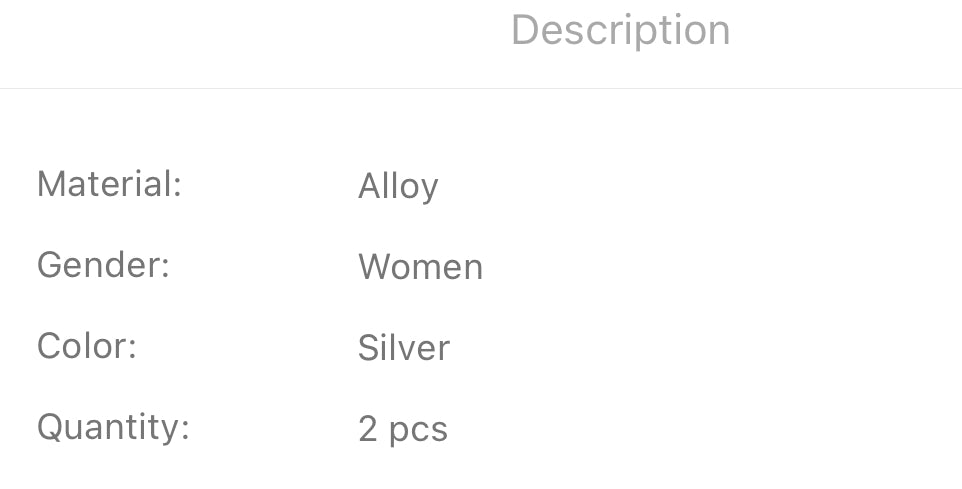Tap the text "Women"

click(420, 267)
